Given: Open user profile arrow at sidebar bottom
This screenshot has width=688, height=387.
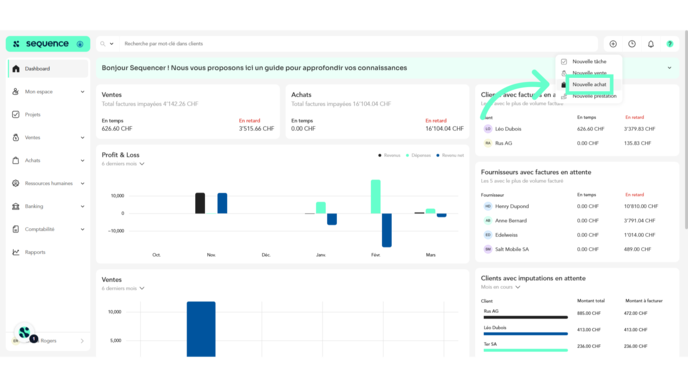Looking at the screenshot, I should click(82, 341).
